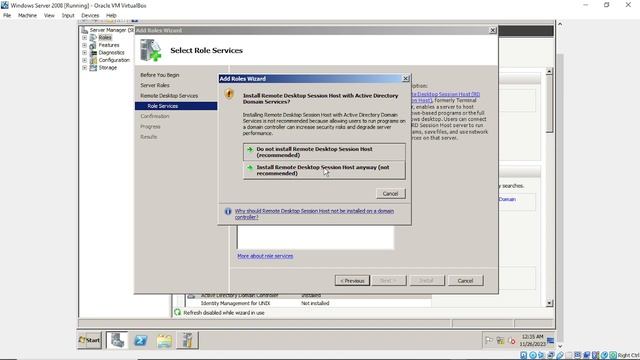Click Server Manager scrollbar down arrow
The width and height of the screenshot is (640, 360).
pyautogui.click(x=549, y=303)
